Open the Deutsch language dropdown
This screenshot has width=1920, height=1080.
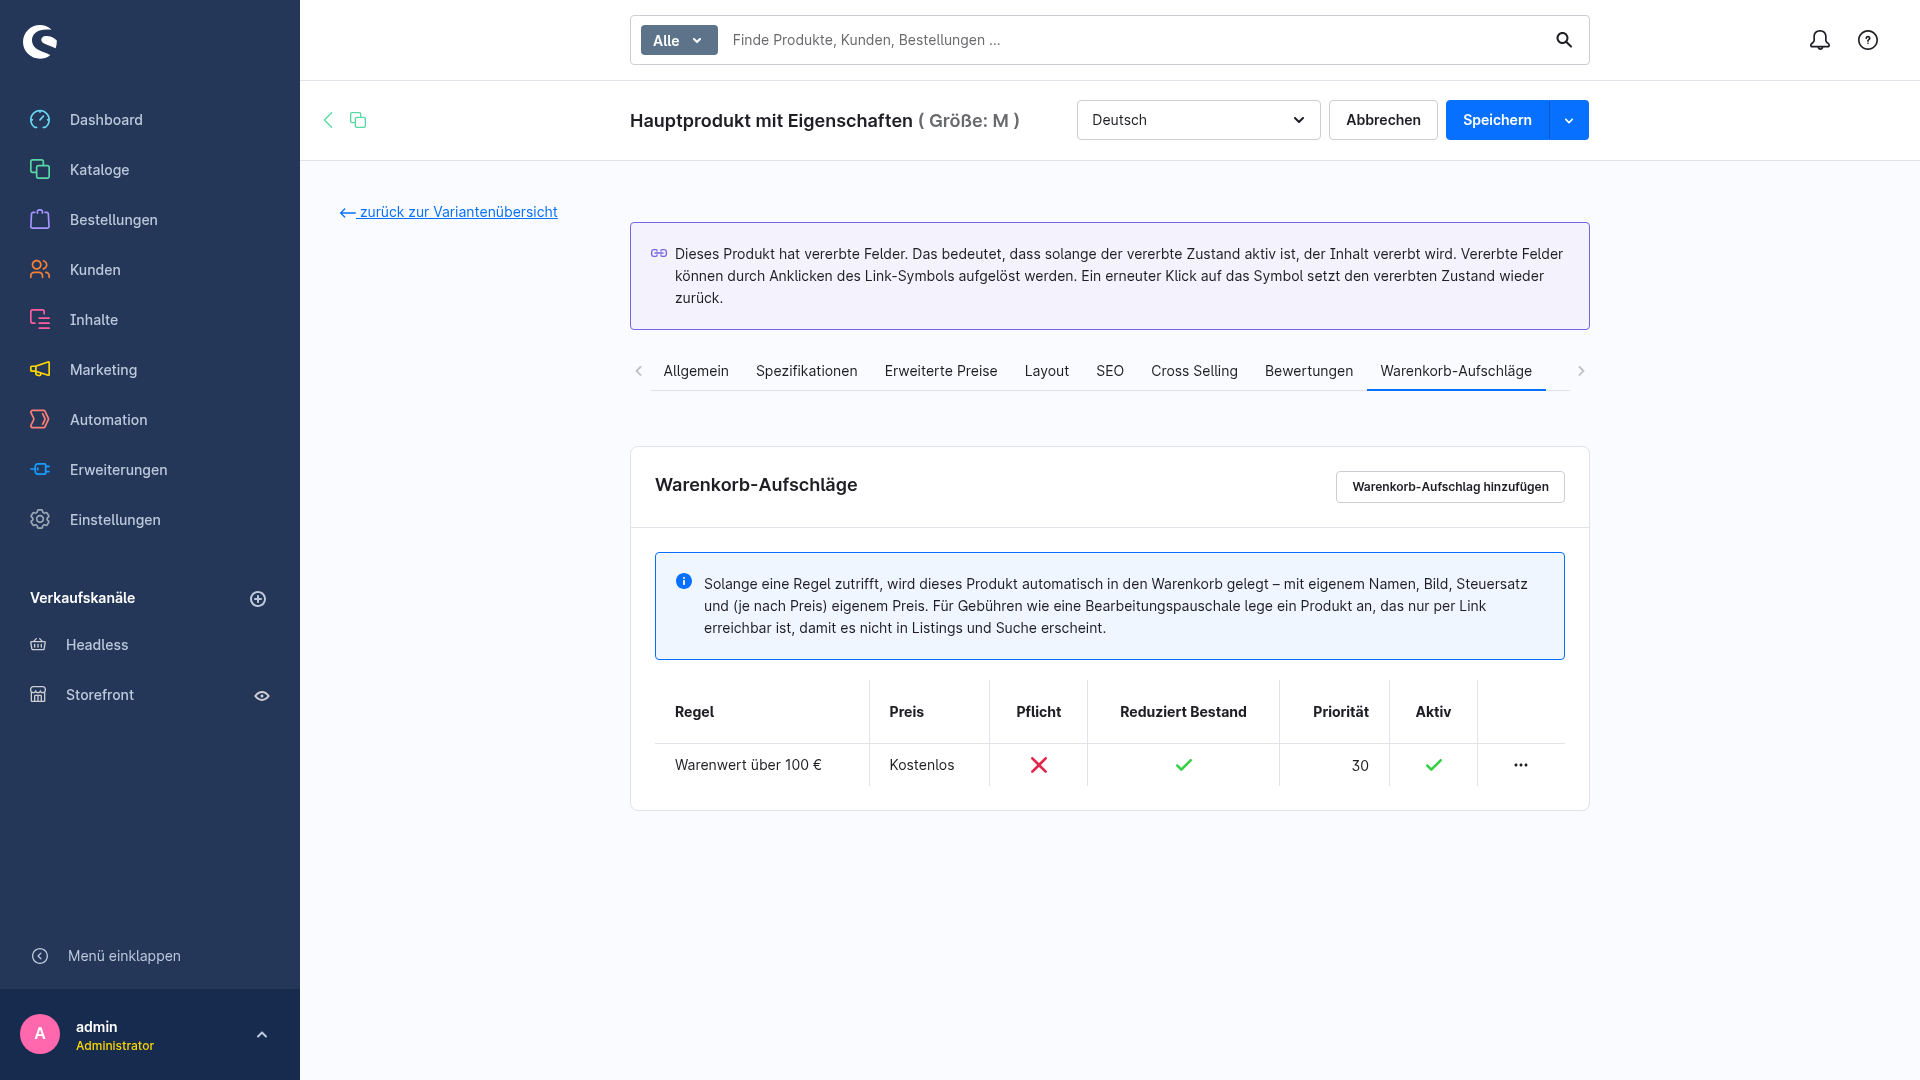pos(1198,120)
